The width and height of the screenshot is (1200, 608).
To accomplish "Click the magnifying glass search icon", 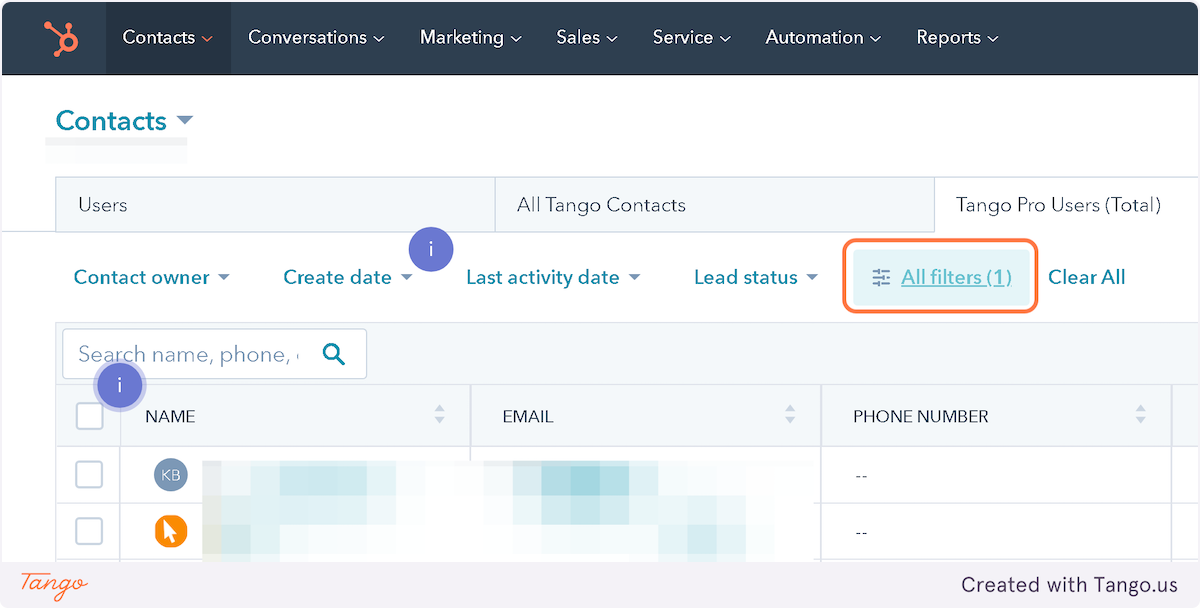I will (334, 354).
